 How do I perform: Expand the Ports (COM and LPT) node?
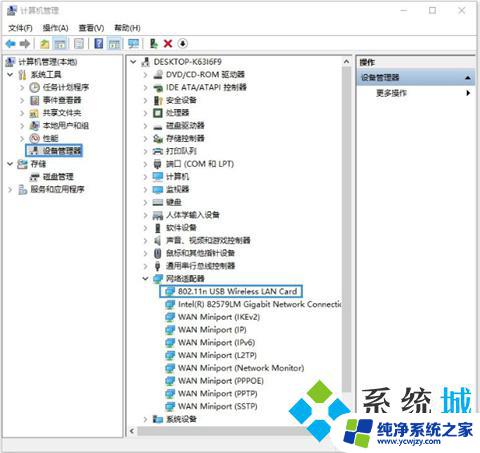[x=145, y=164]
